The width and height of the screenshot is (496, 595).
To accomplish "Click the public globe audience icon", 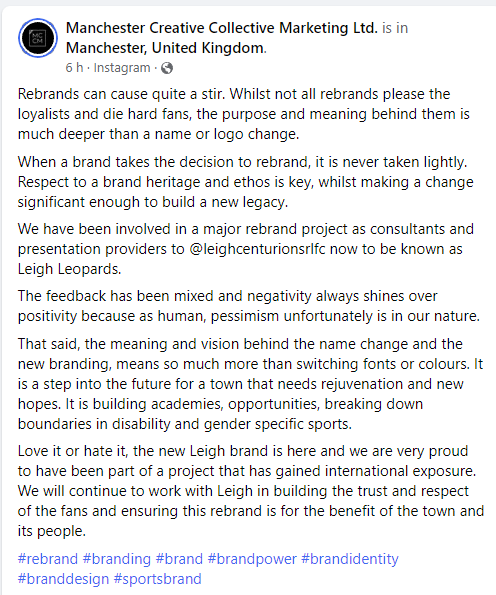I will tap(167, 68).
